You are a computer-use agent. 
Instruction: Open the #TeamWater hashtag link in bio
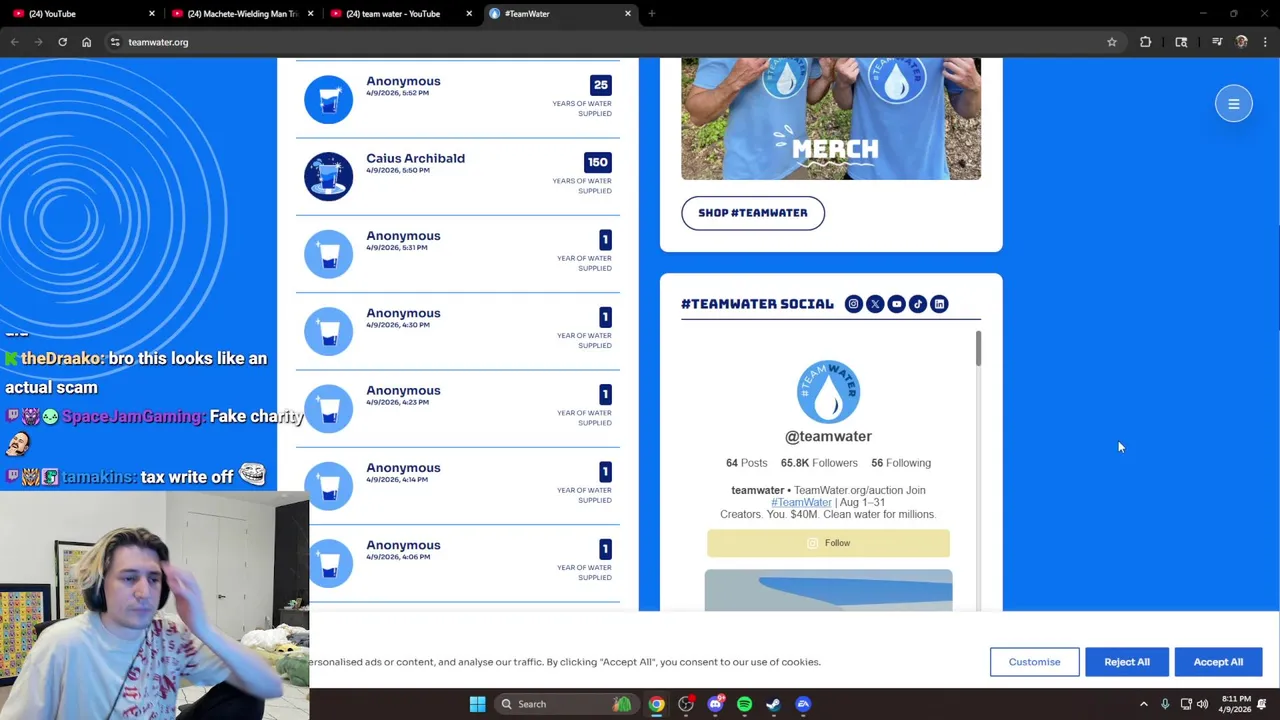point(801,502)
